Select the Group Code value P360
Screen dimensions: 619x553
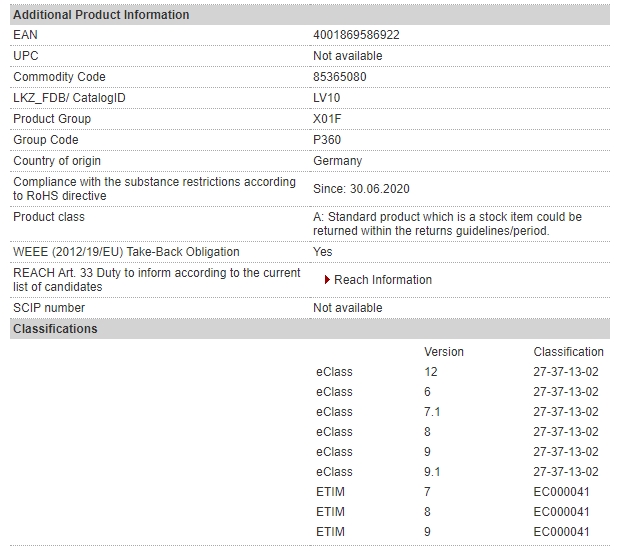coord(327,140)
